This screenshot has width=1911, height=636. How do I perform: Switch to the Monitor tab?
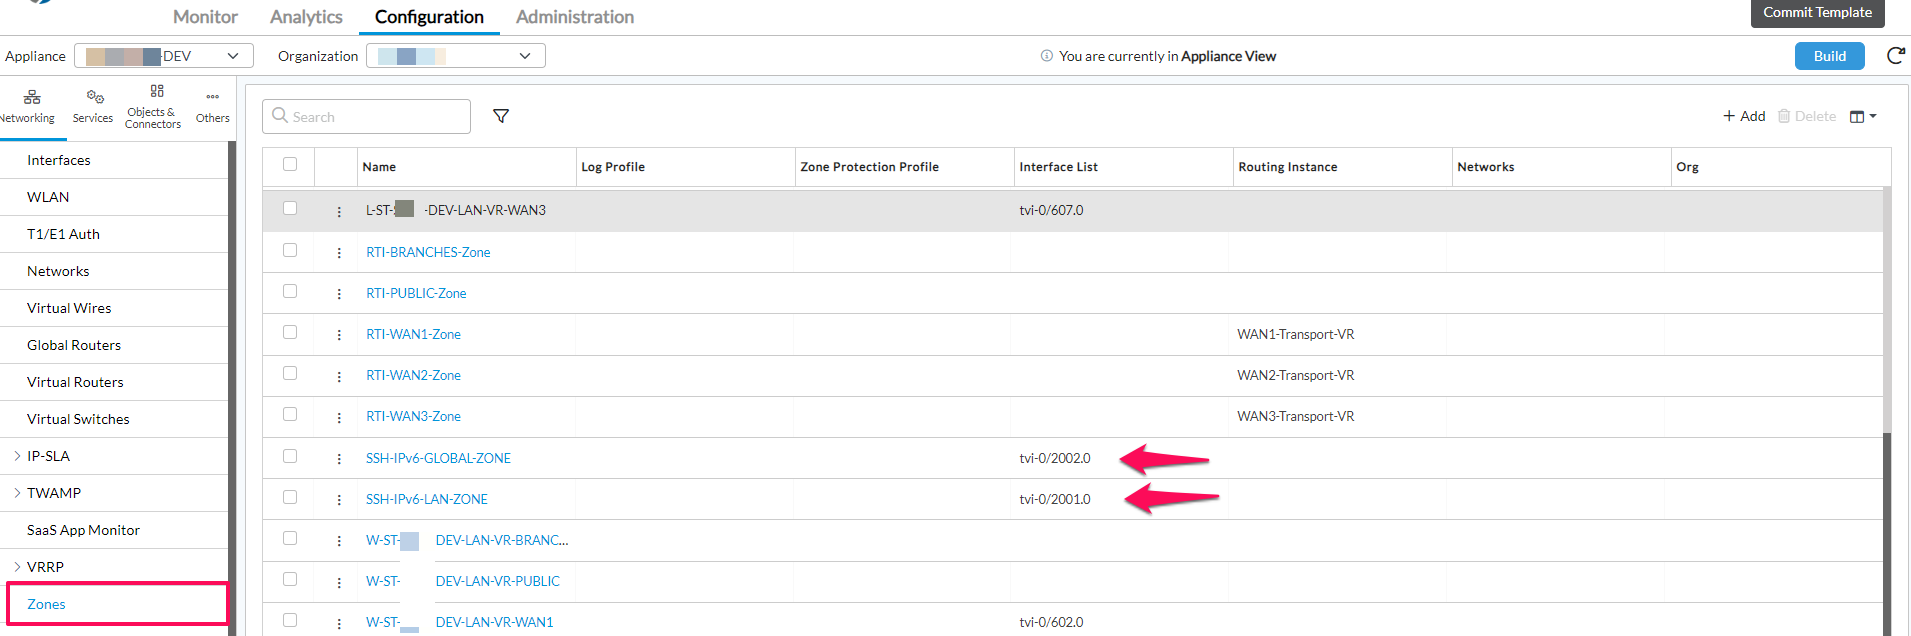[205, 17]
